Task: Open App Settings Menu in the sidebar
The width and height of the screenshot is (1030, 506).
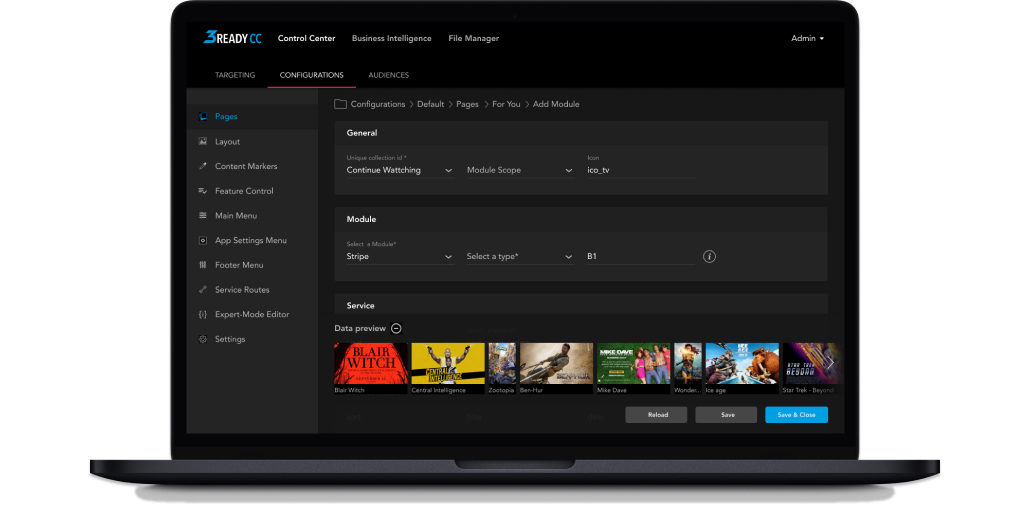Action: 252,241
